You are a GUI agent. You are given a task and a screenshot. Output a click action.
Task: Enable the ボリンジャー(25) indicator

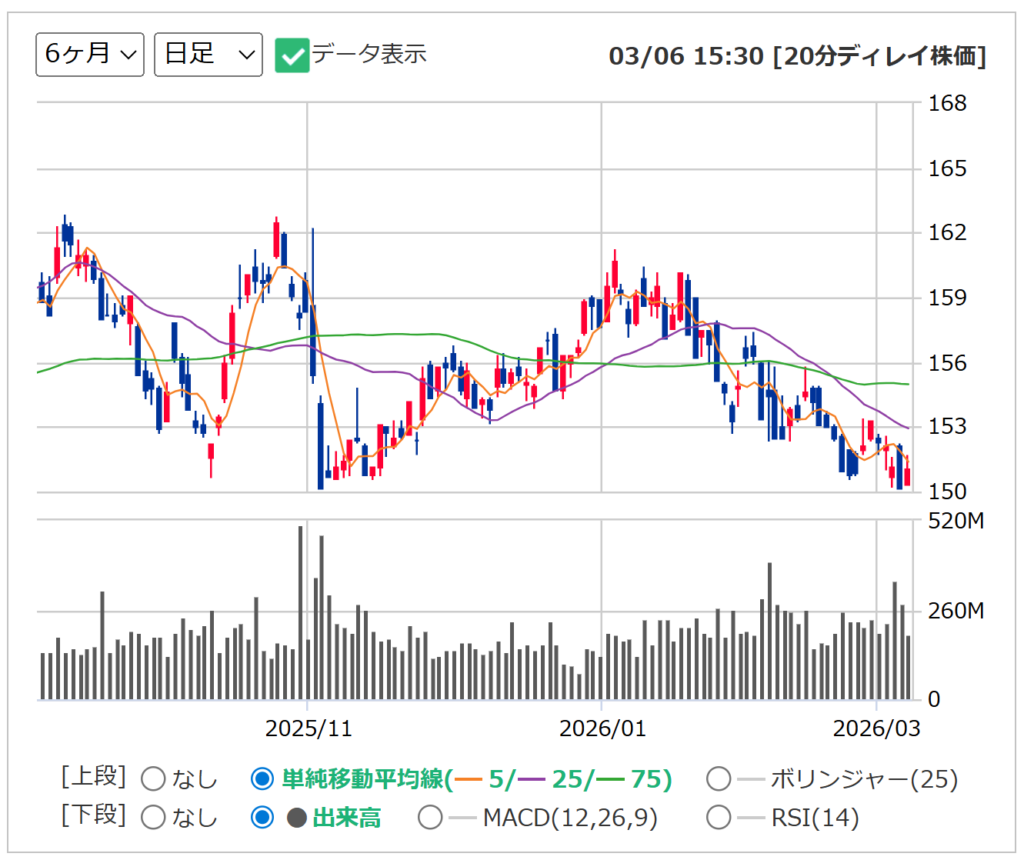click(719, 778)
